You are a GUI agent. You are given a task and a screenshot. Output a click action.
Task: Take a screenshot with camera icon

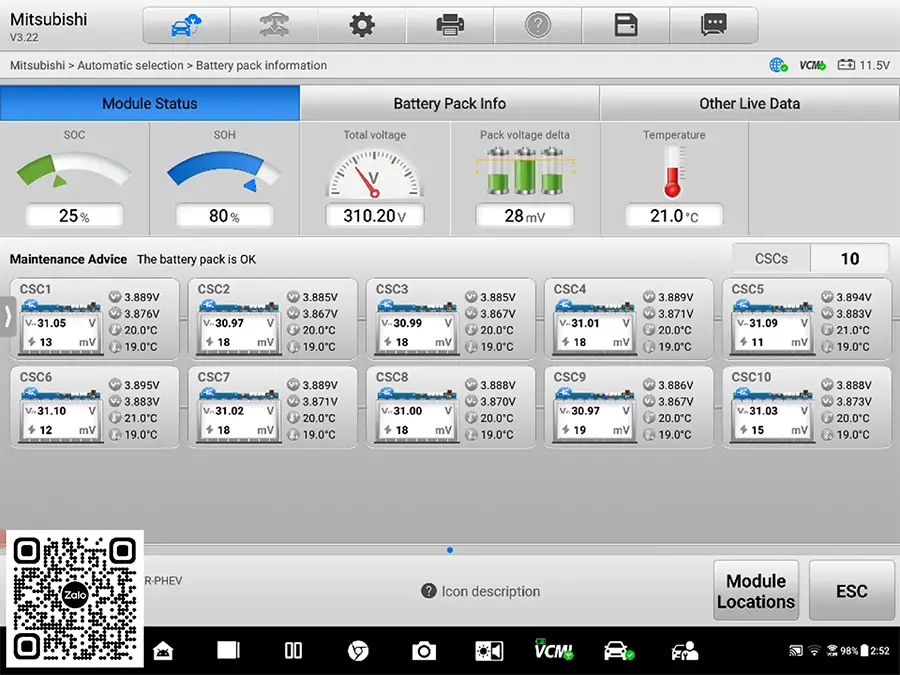(424, 651)
